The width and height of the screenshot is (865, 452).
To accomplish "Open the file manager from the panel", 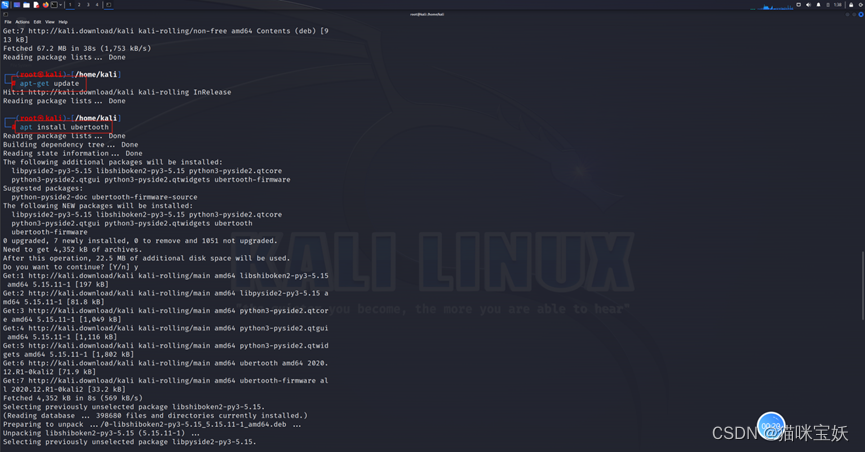I will click(26, 5).
